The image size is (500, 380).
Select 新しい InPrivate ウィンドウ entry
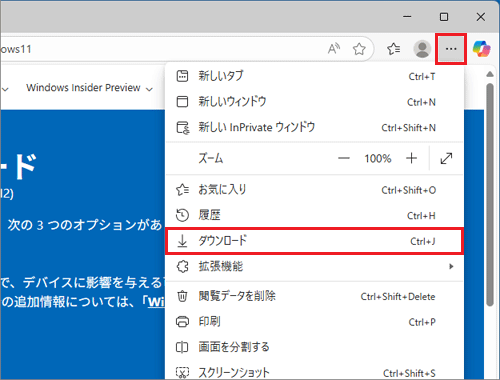pos(314,127)
